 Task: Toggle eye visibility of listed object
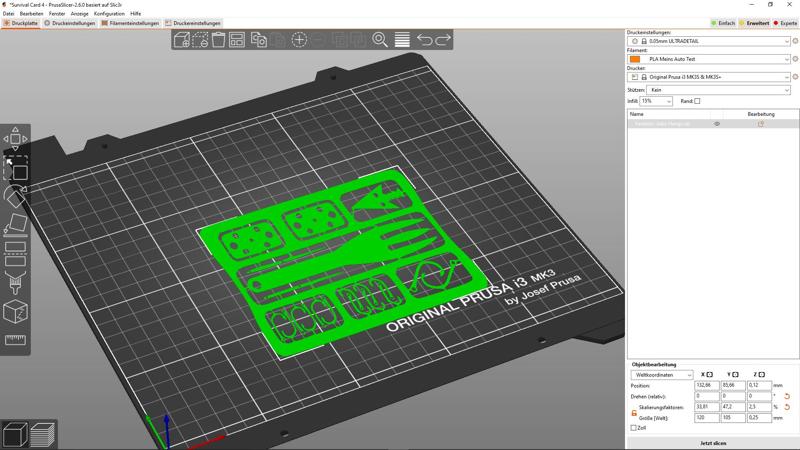(x=717, y=124)
